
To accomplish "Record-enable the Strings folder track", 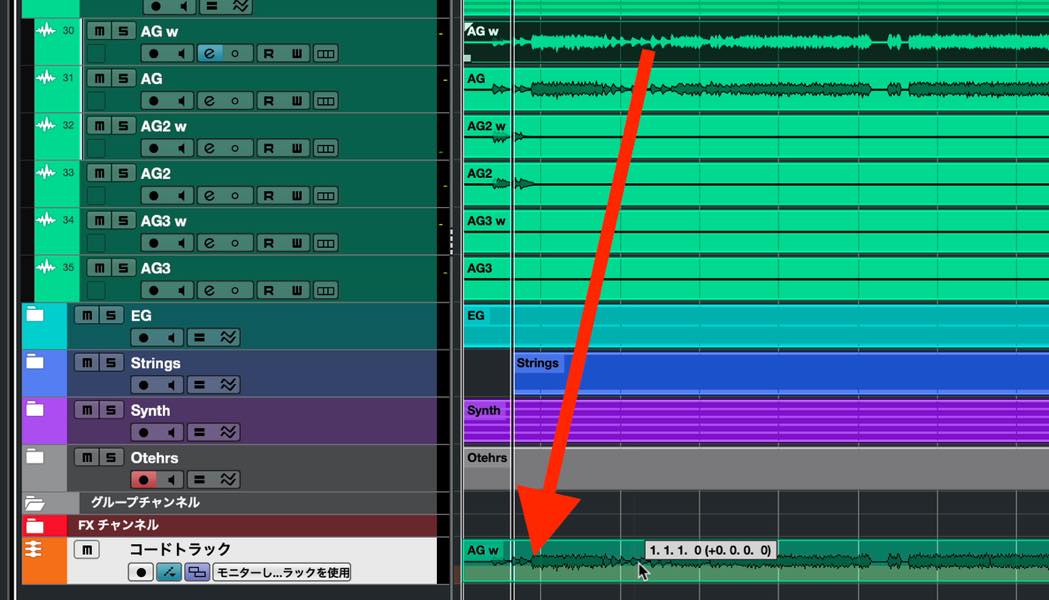I will pyautogui.click(x=143, y=385).
